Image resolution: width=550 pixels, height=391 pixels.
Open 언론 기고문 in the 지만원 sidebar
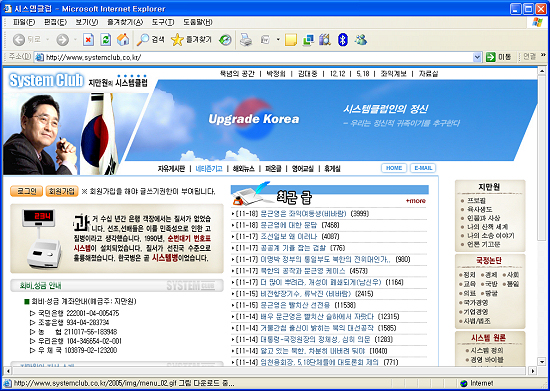pyautogui.click(x=483, y=244)
